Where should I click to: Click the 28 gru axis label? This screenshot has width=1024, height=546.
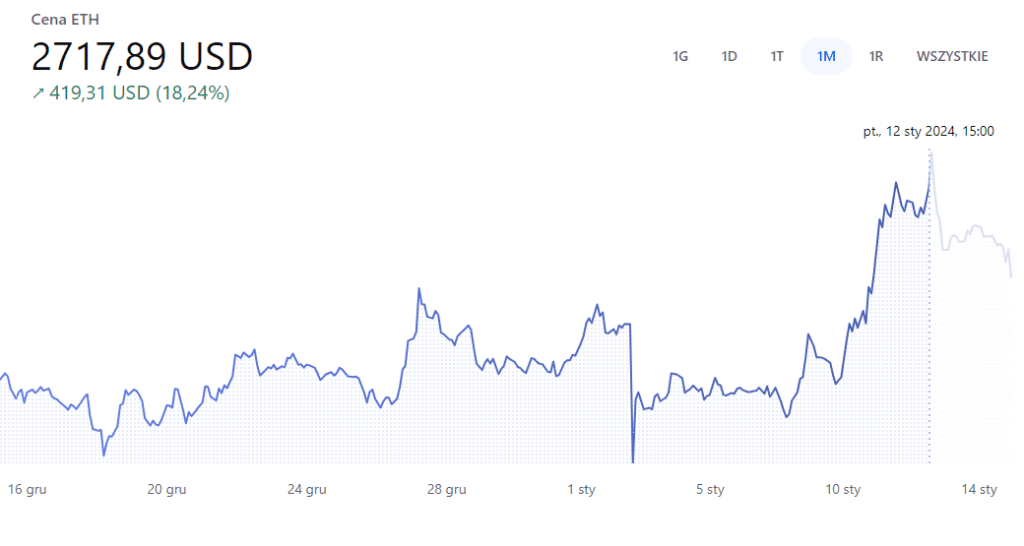click(x=447, y=489)
